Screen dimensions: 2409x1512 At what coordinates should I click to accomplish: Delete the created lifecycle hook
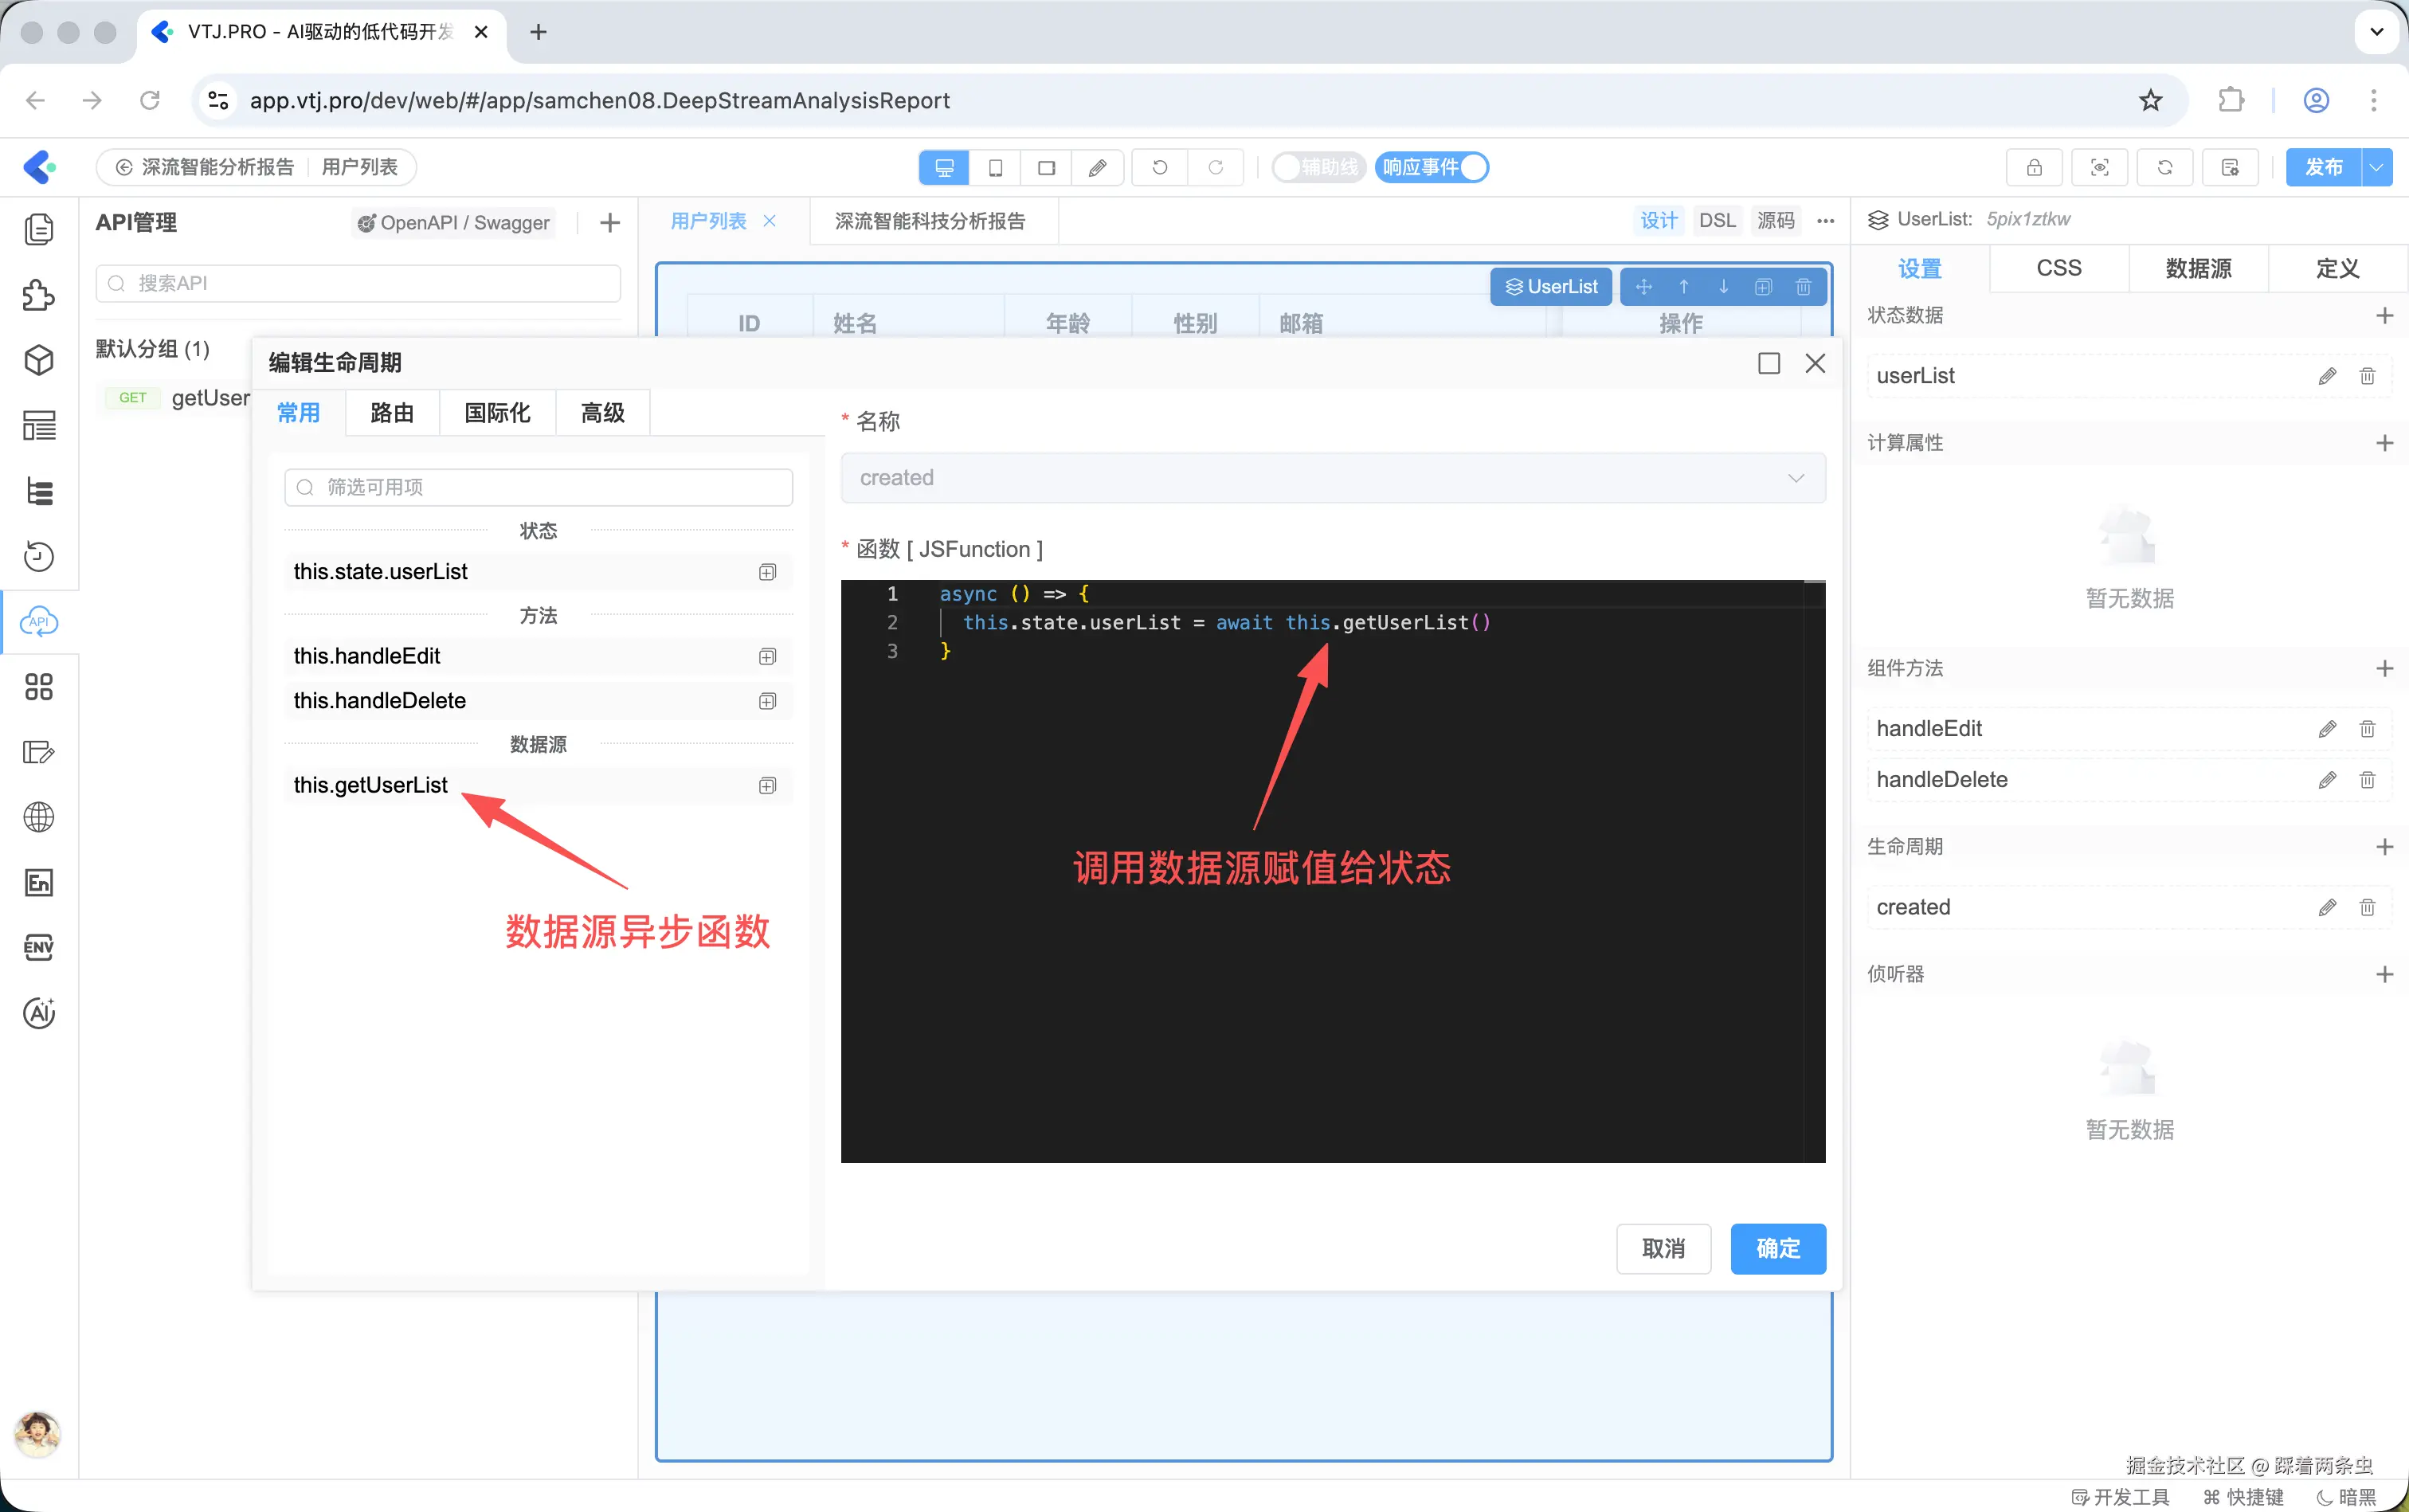2367,907
